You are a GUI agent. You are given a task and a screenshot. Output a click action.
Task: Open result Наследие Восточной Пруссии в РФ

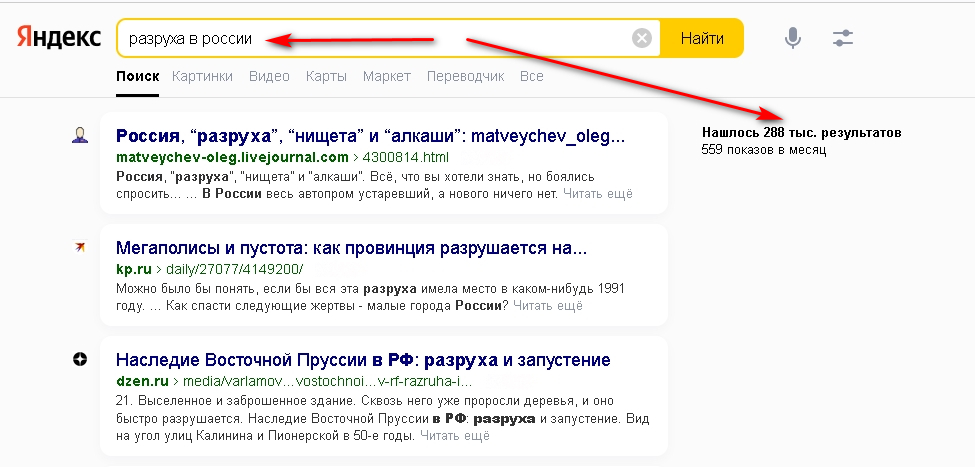363,360
